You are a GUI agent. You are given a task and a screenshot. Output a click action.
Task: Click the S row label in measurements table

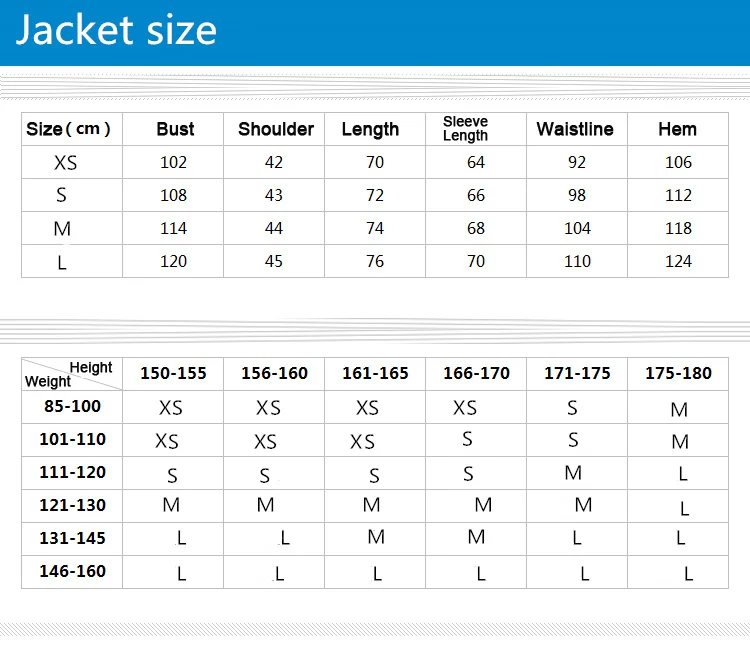61,195
